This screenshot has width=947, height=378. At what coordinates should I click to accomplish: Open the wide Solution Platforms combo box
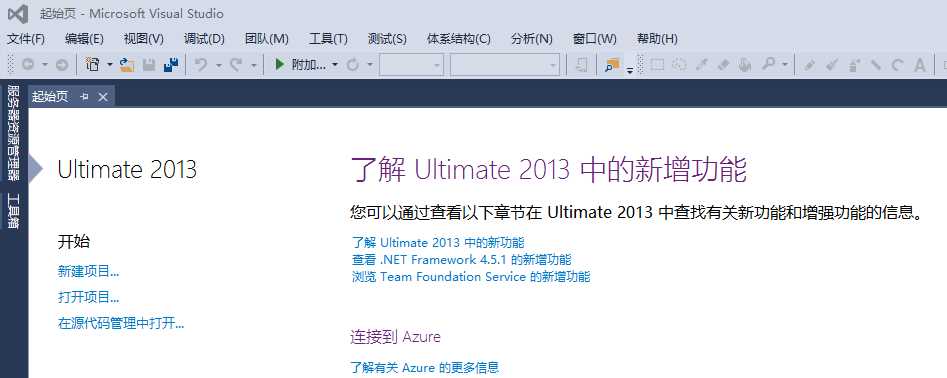click(x=505, y=65)
